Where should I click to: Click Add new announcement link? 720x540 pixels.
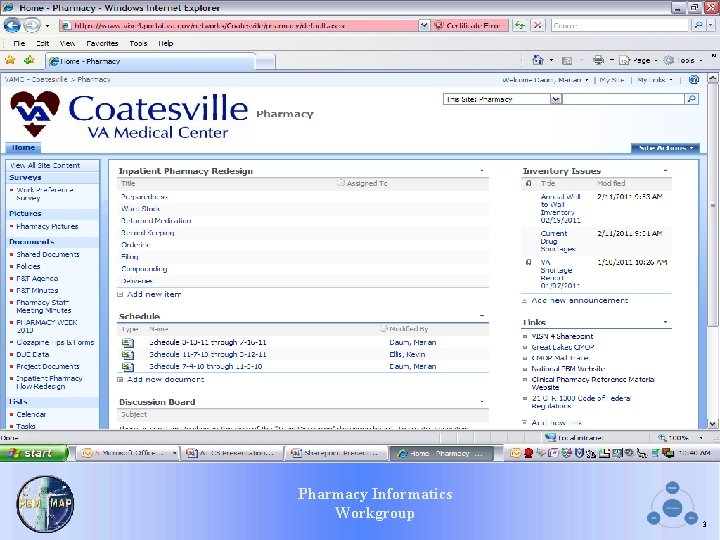[x=579, y=300]
